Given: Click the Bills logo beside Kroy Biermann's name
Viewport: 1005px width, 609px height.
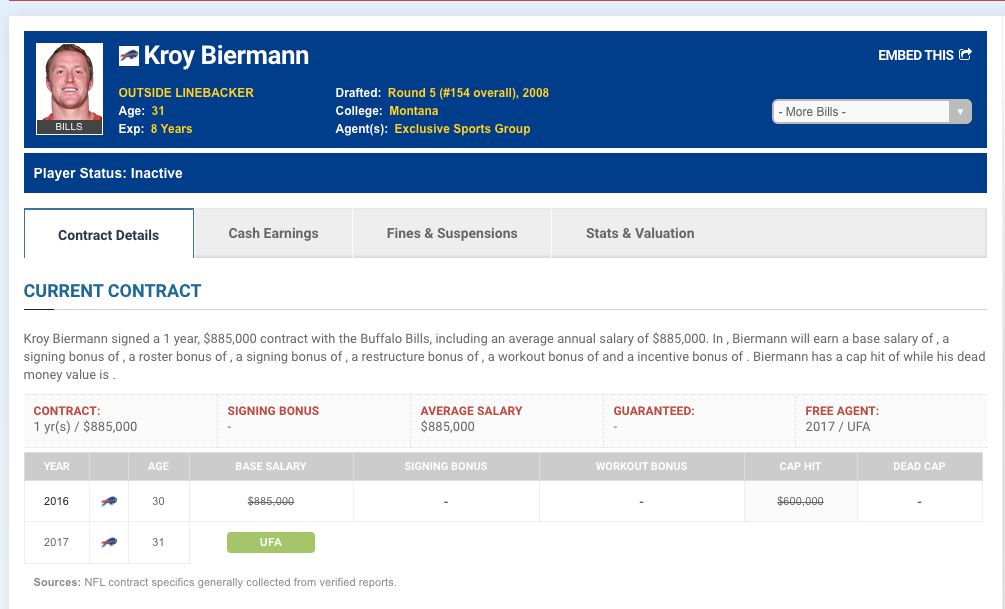Looking at the screenshot, I should pyautogui.click(x=128, y=55).
